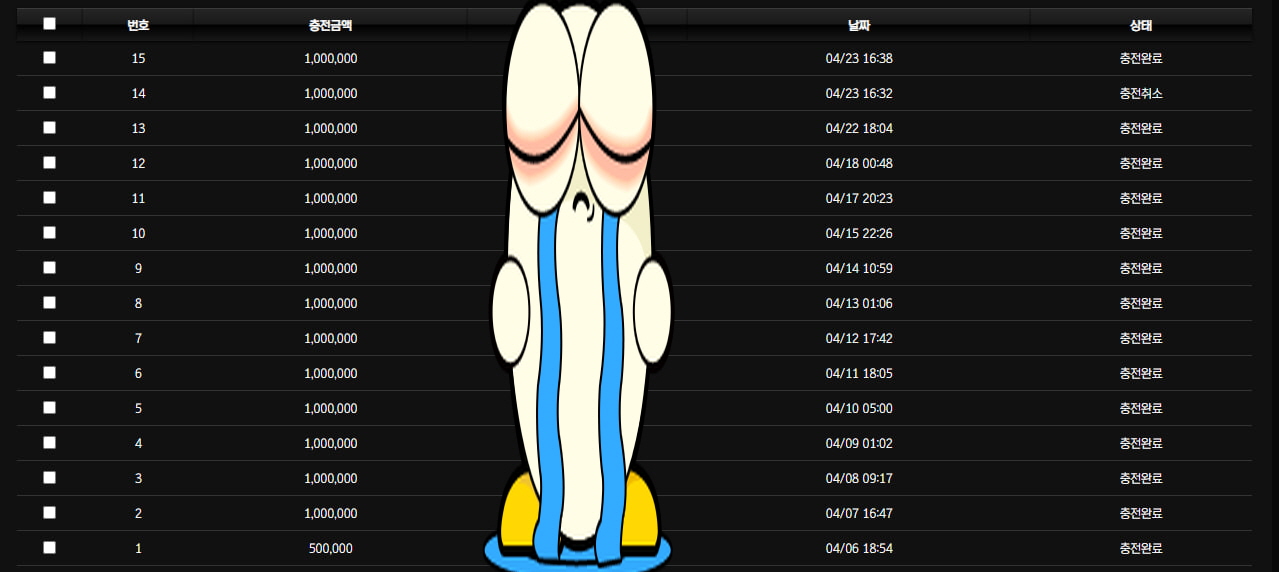Click the date 04/23 16:38 cell
Image resolution: width=1279 pixels, height=572 pixels.
pyautogui.click(x=859, y=59)
